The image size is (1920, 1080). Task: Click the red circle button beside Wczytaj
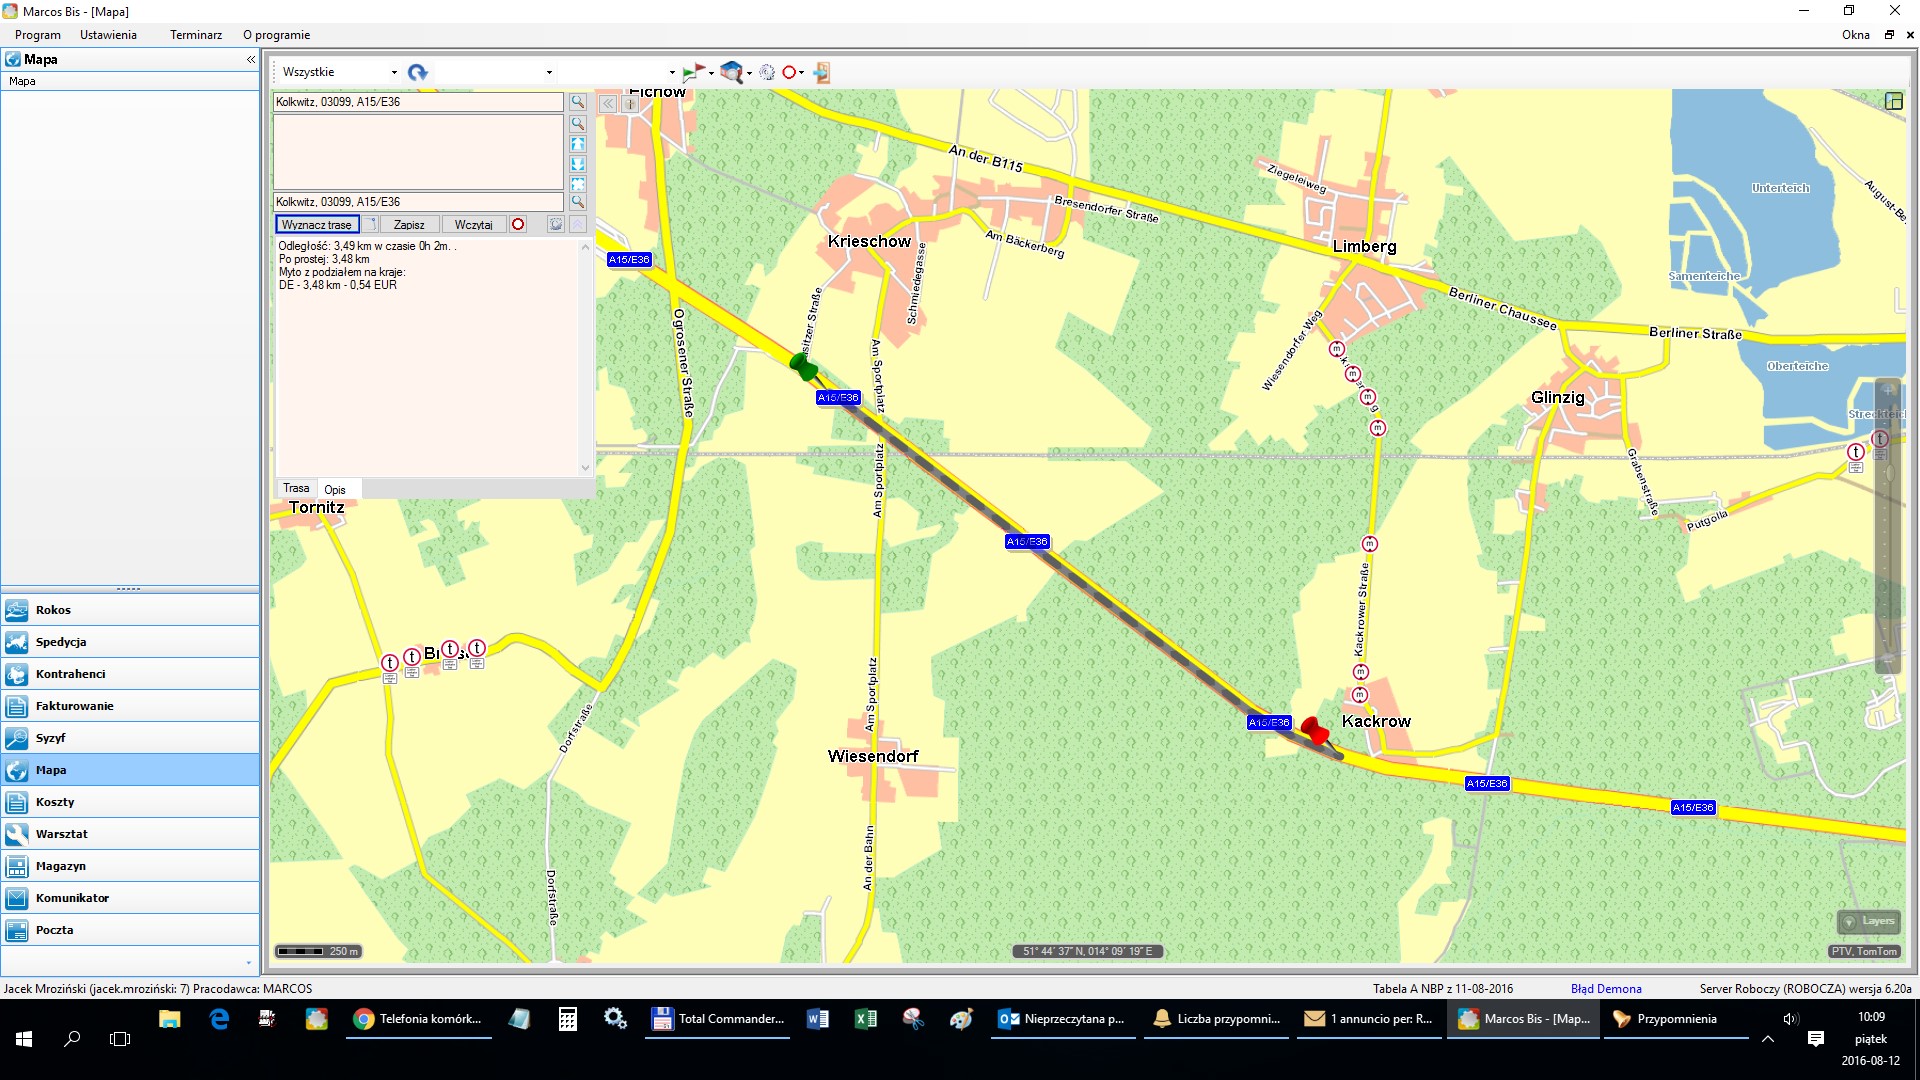point(518,224)
